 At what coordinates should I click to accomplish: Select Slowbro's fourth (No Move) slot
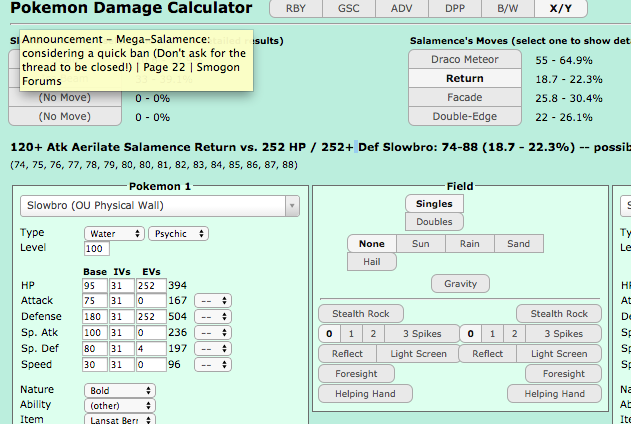coord(65,116)
